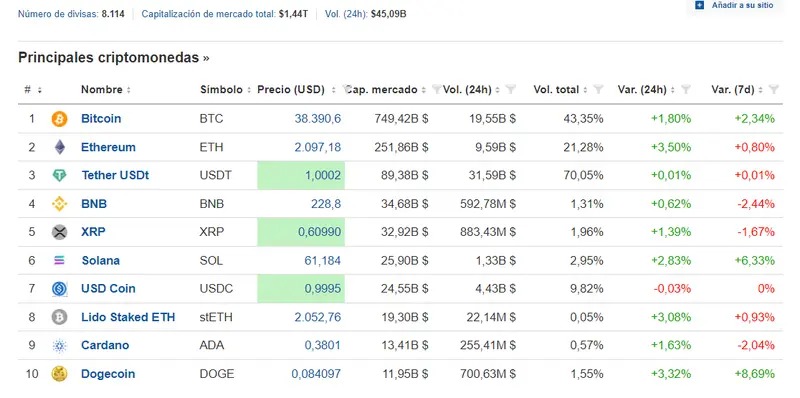800x398 pixels.
Task: Open the Cardano name link
Action: pos(105,345)
